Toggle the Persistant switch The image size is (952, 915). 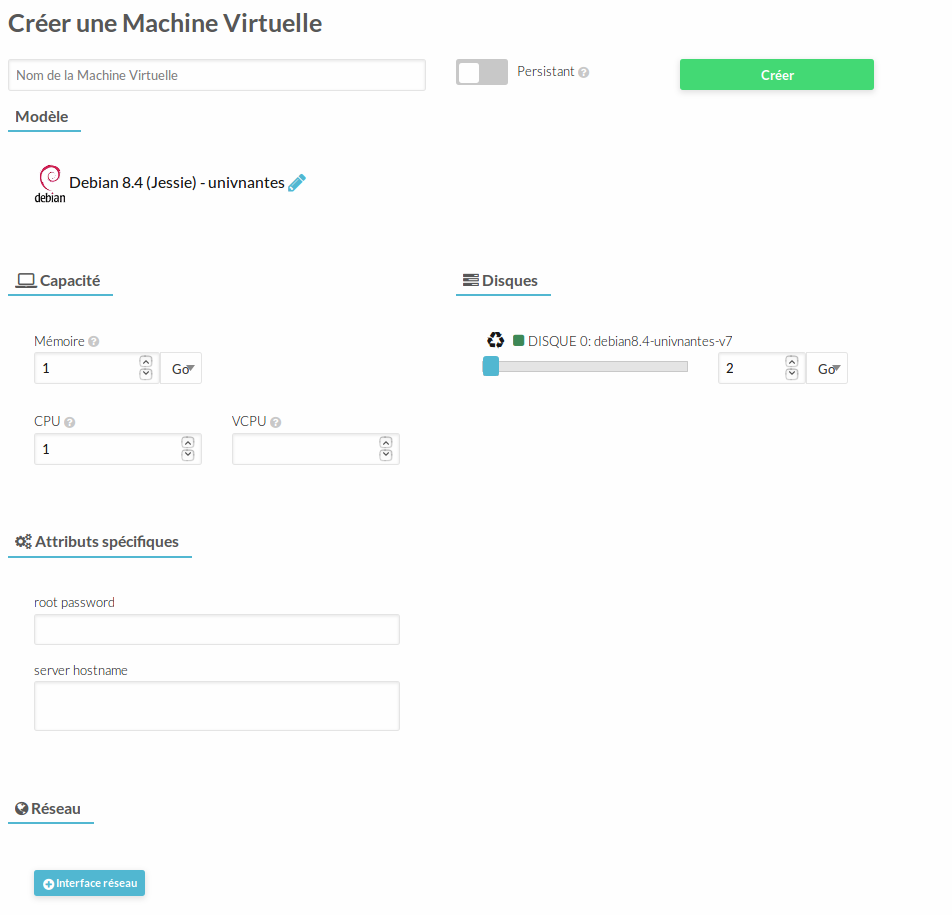click(x=482, y=73)
